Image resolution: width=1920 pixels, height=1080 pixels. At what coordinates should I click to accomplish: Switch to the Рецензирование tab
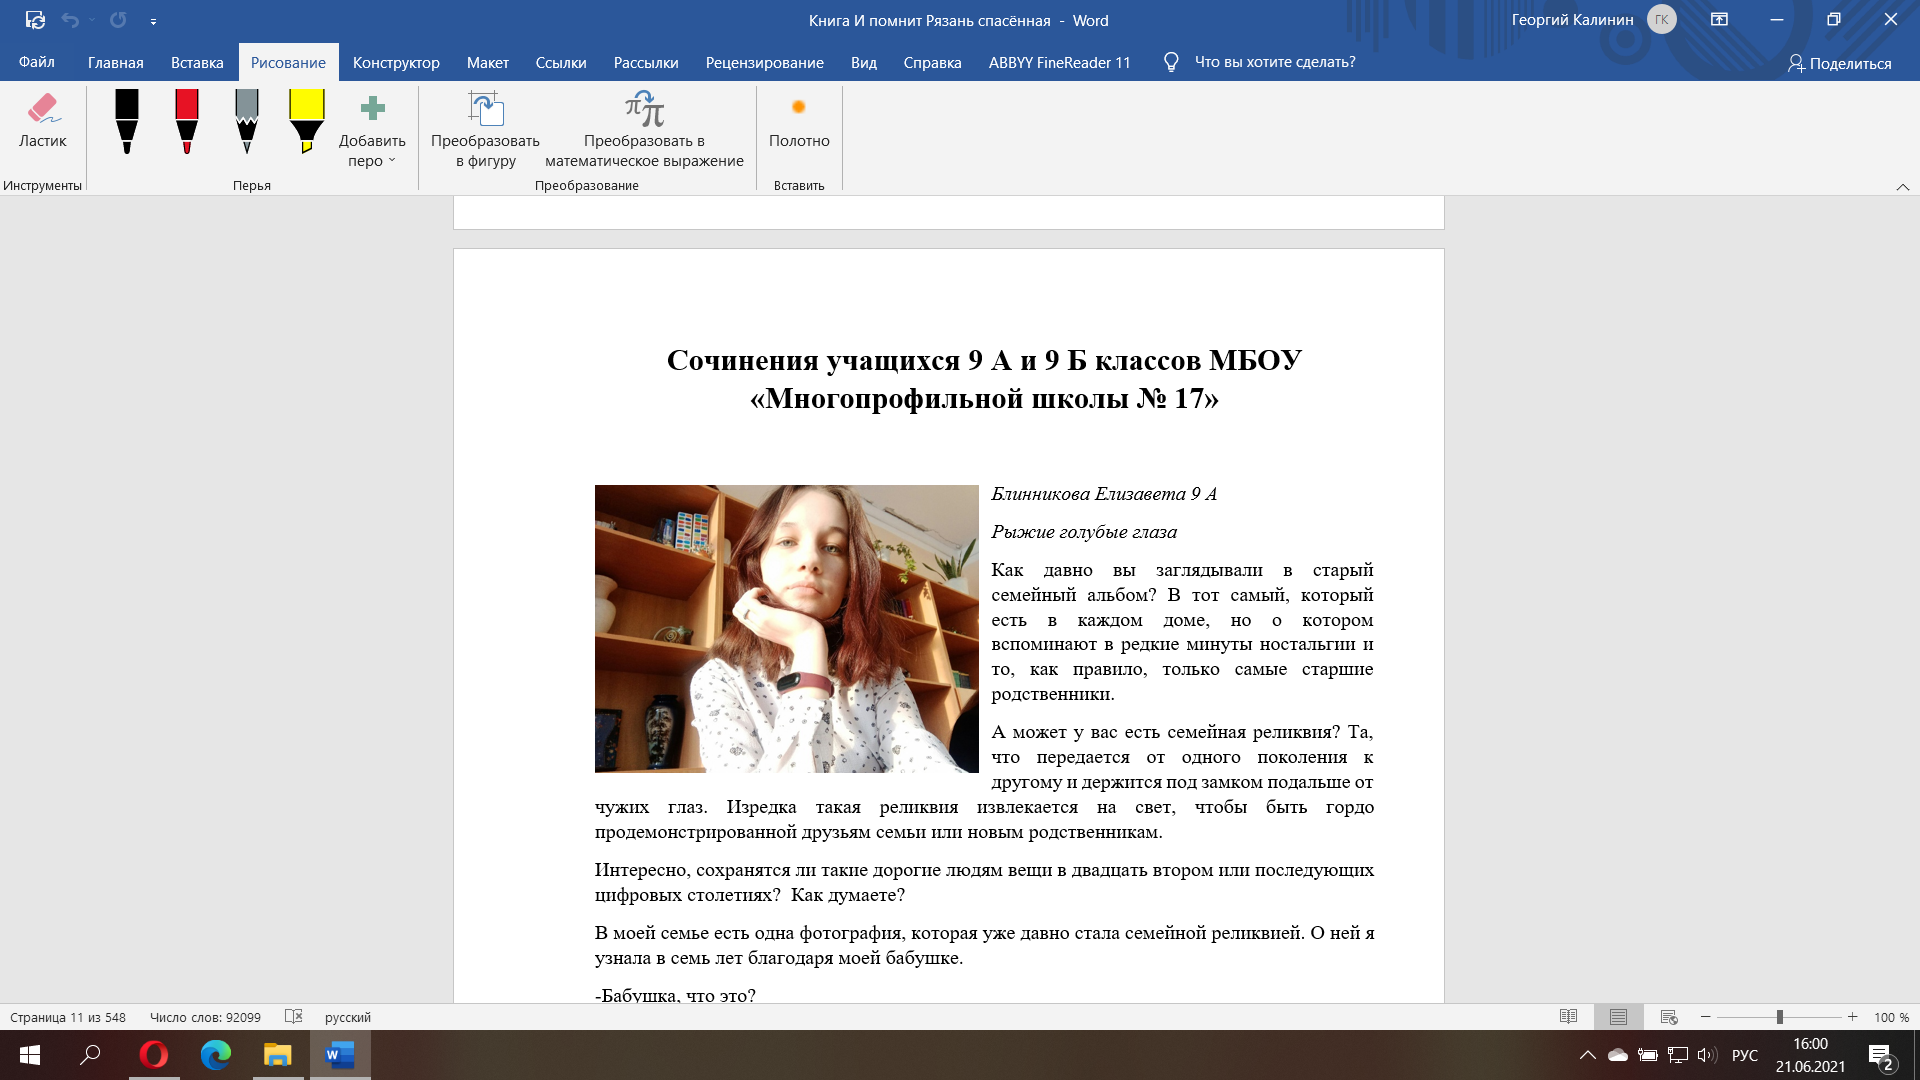click(x=765, y=62)
